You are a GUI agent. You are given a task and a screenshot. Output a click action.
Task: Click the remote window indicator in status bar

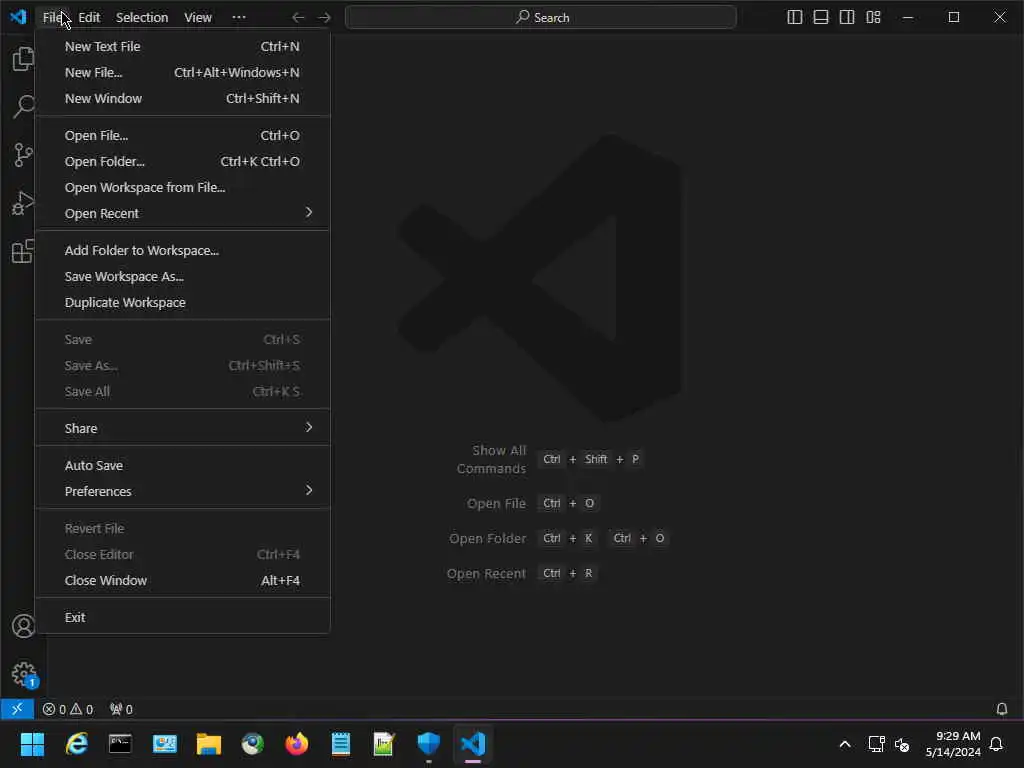coord(17,709)
